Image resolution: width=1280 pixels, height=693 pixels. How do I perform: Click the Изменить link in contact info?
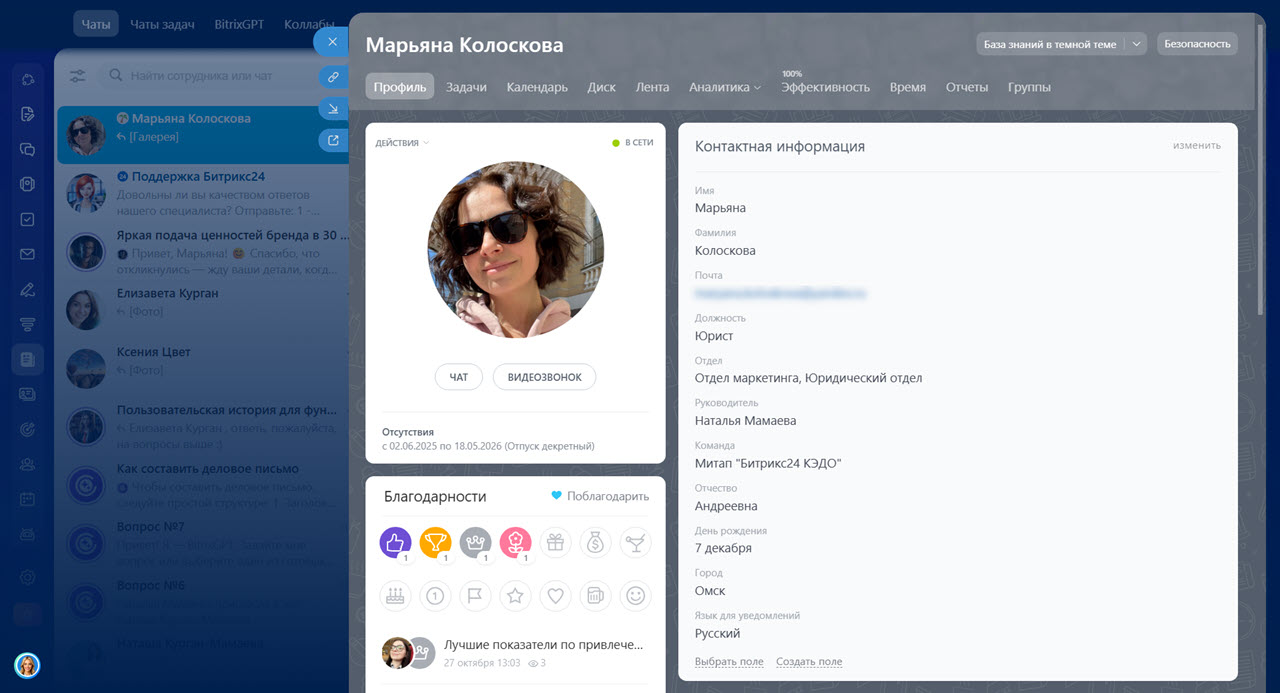tap(1196, 146)
